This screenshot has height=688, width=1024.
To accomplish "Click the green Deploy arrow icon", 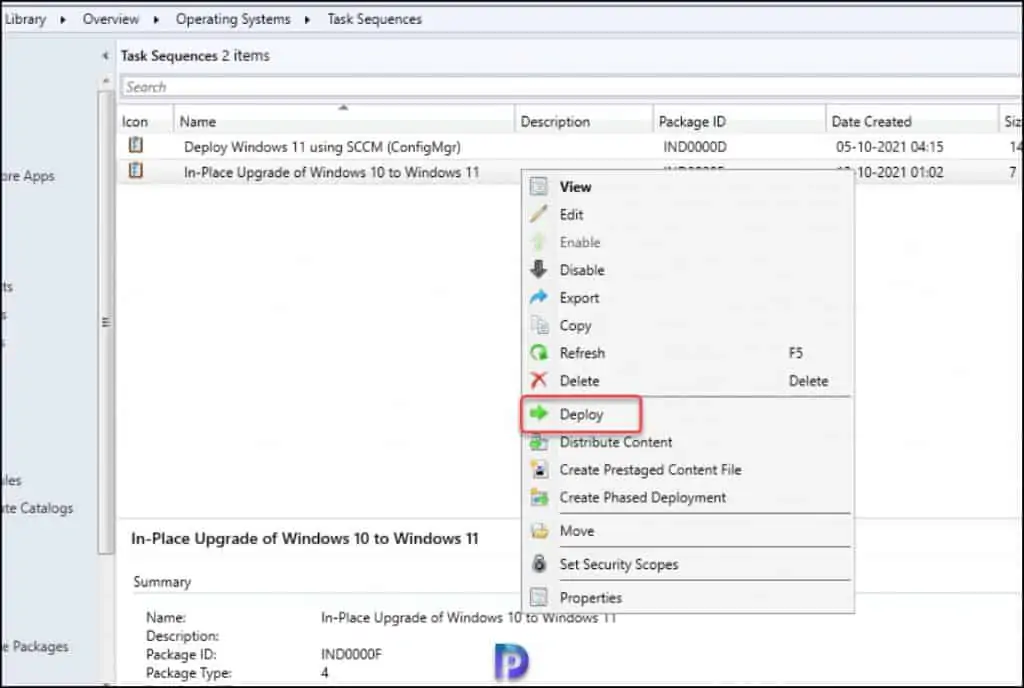I will pos(539,414).
